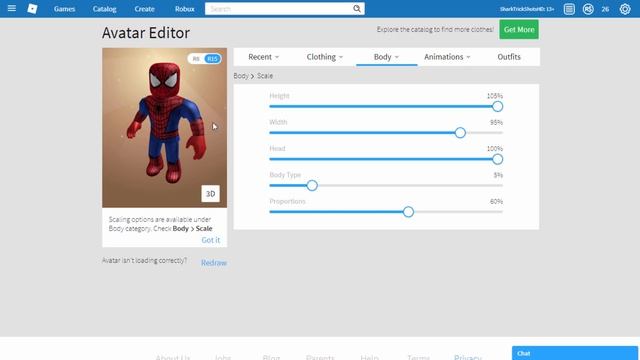
Task: Click the Privacy footer link
Action: (x=468, y=357)
